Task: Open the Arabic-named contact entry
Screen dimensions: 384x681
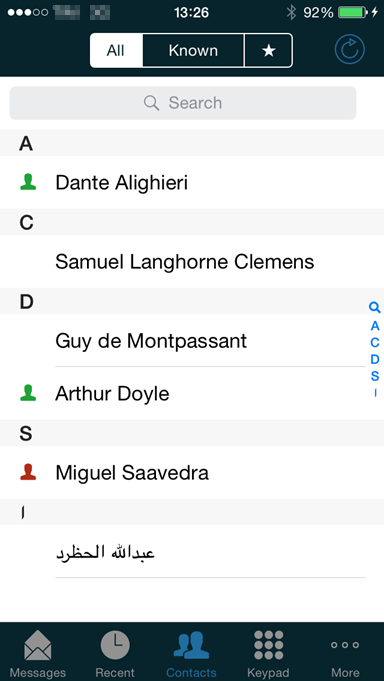Action: click(x=192, y=552)
